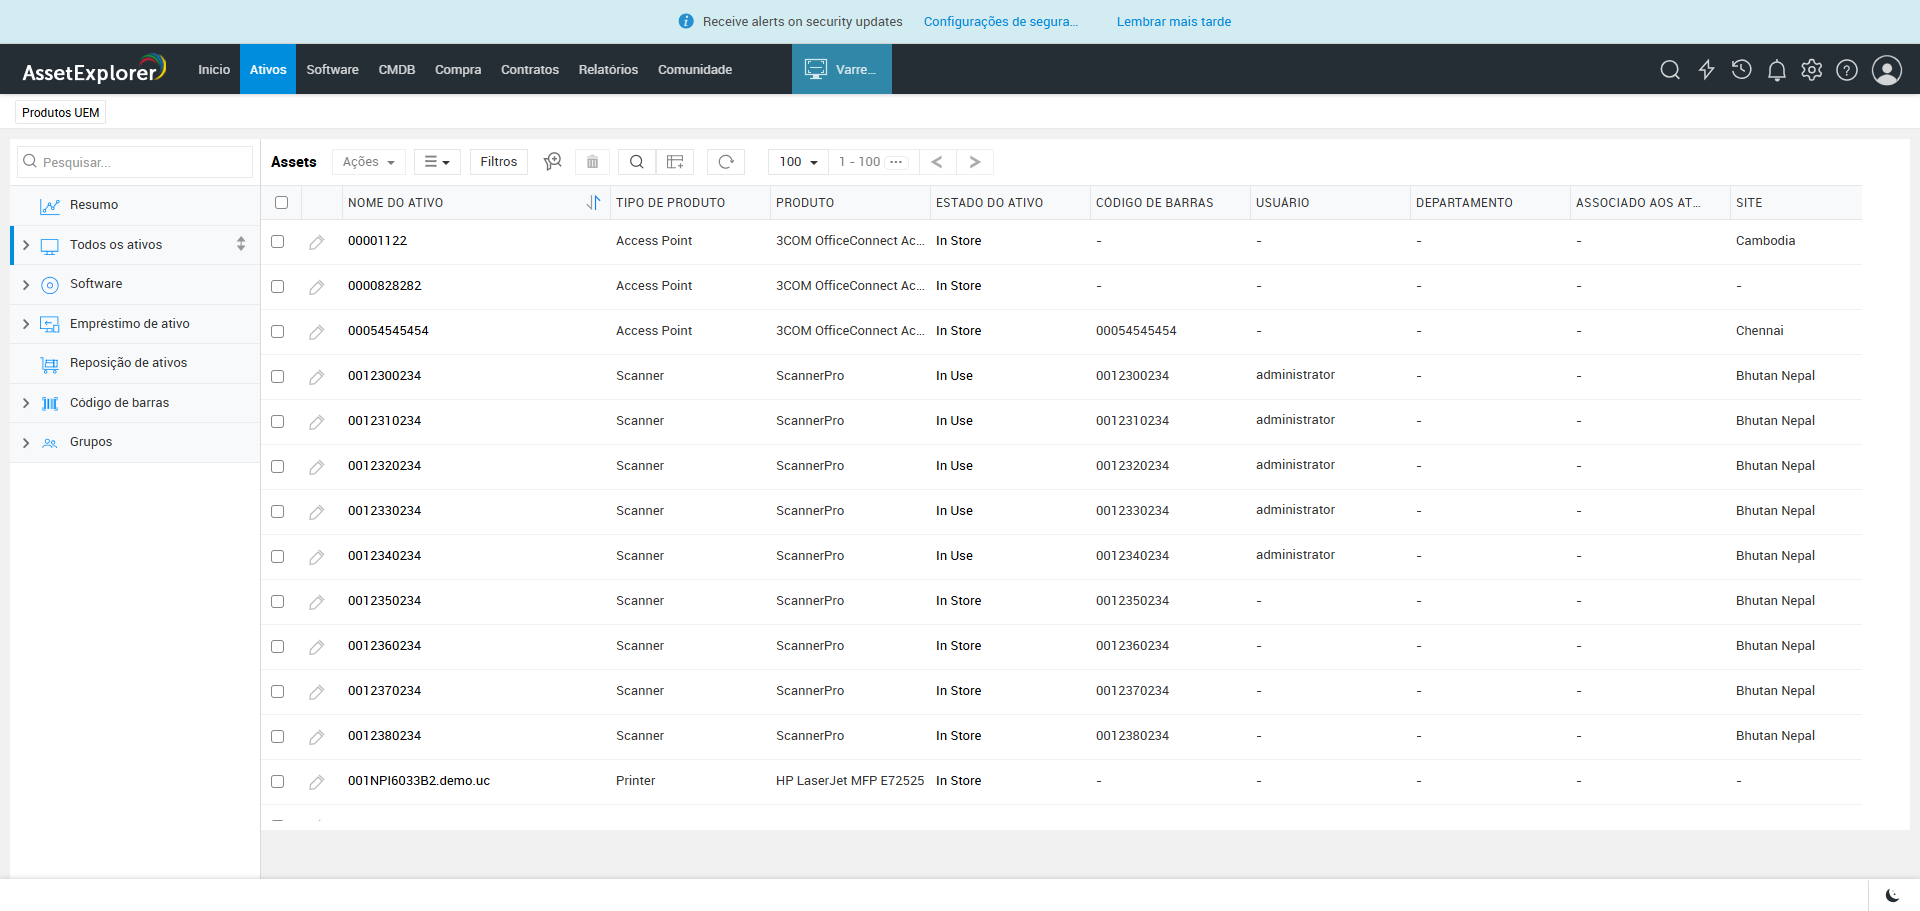Open the column chooser table icon

coord(675,162)
